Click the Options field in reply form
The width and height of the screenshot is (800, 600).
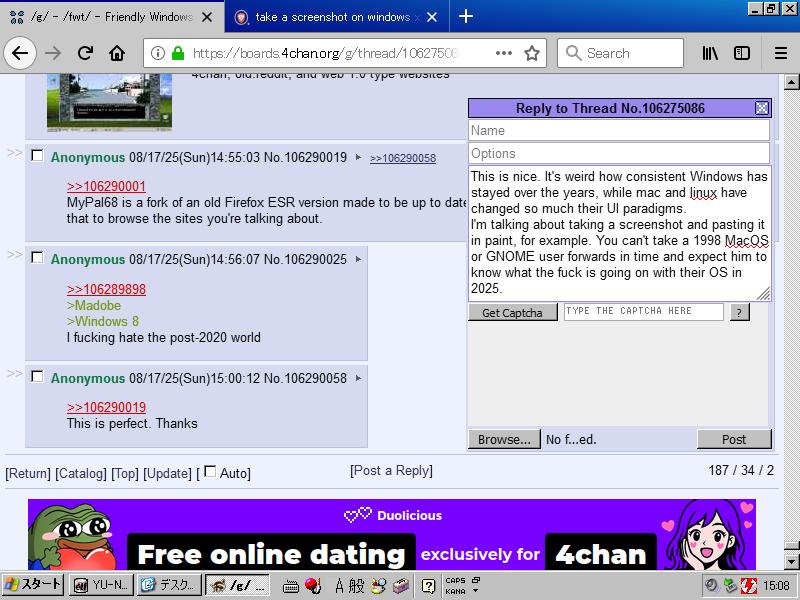[x=619, y=153]
